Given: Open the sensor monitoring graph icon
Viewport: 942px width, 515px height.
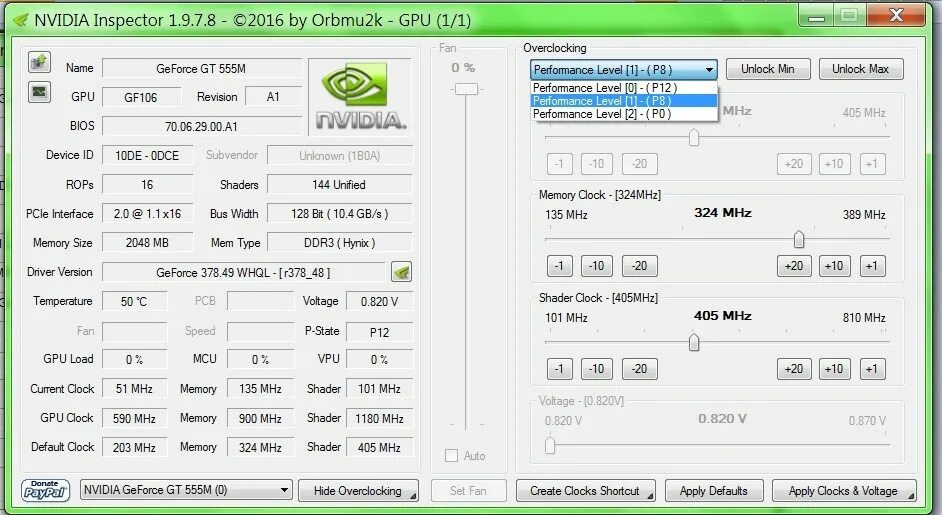Looking at the screenshot, I should click(40, 92).
